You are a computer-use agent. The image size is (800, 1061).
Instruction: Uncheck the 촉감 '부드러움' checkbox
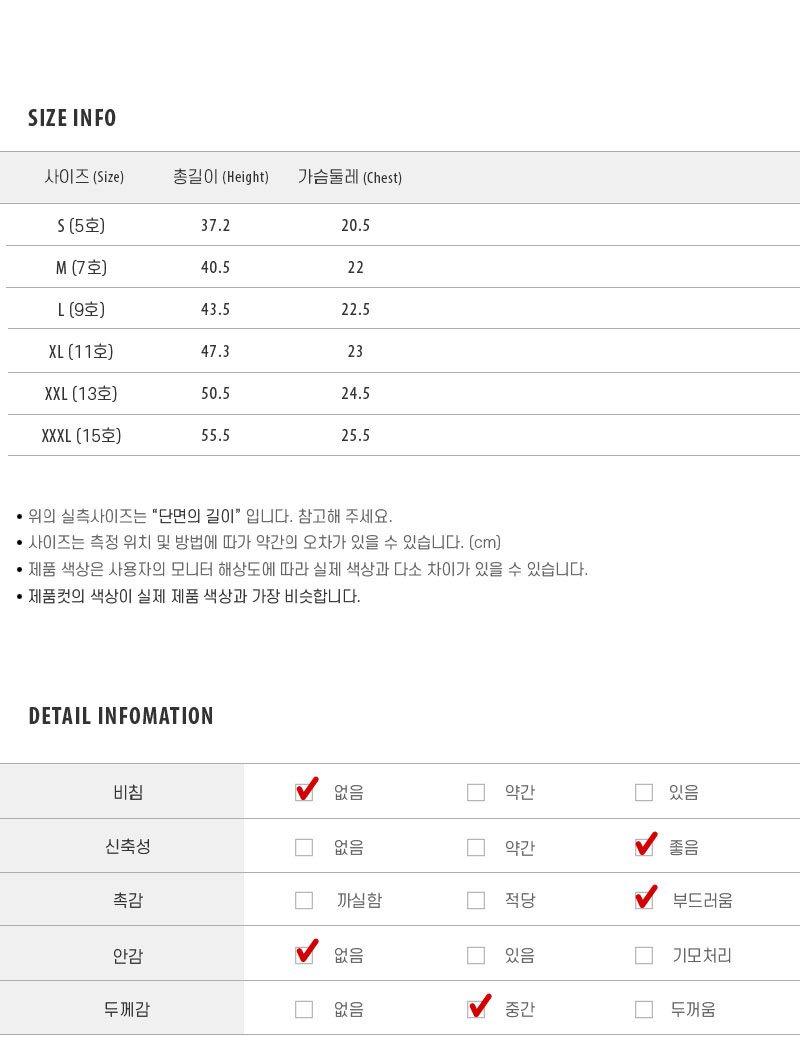tap(644, 901)
